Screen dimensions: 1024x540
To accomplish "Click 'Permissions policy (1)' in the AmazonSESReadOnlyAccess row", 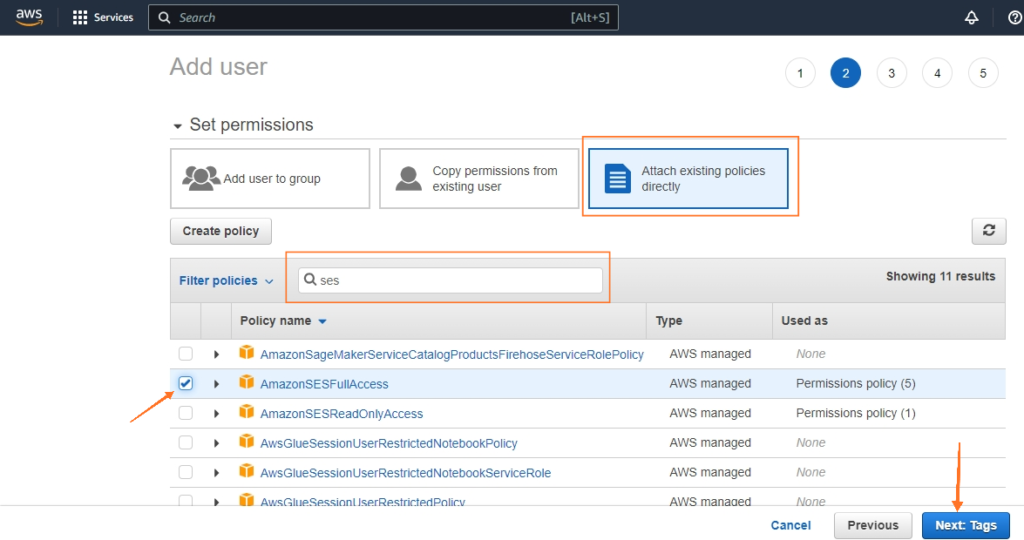I will [856, 413].
